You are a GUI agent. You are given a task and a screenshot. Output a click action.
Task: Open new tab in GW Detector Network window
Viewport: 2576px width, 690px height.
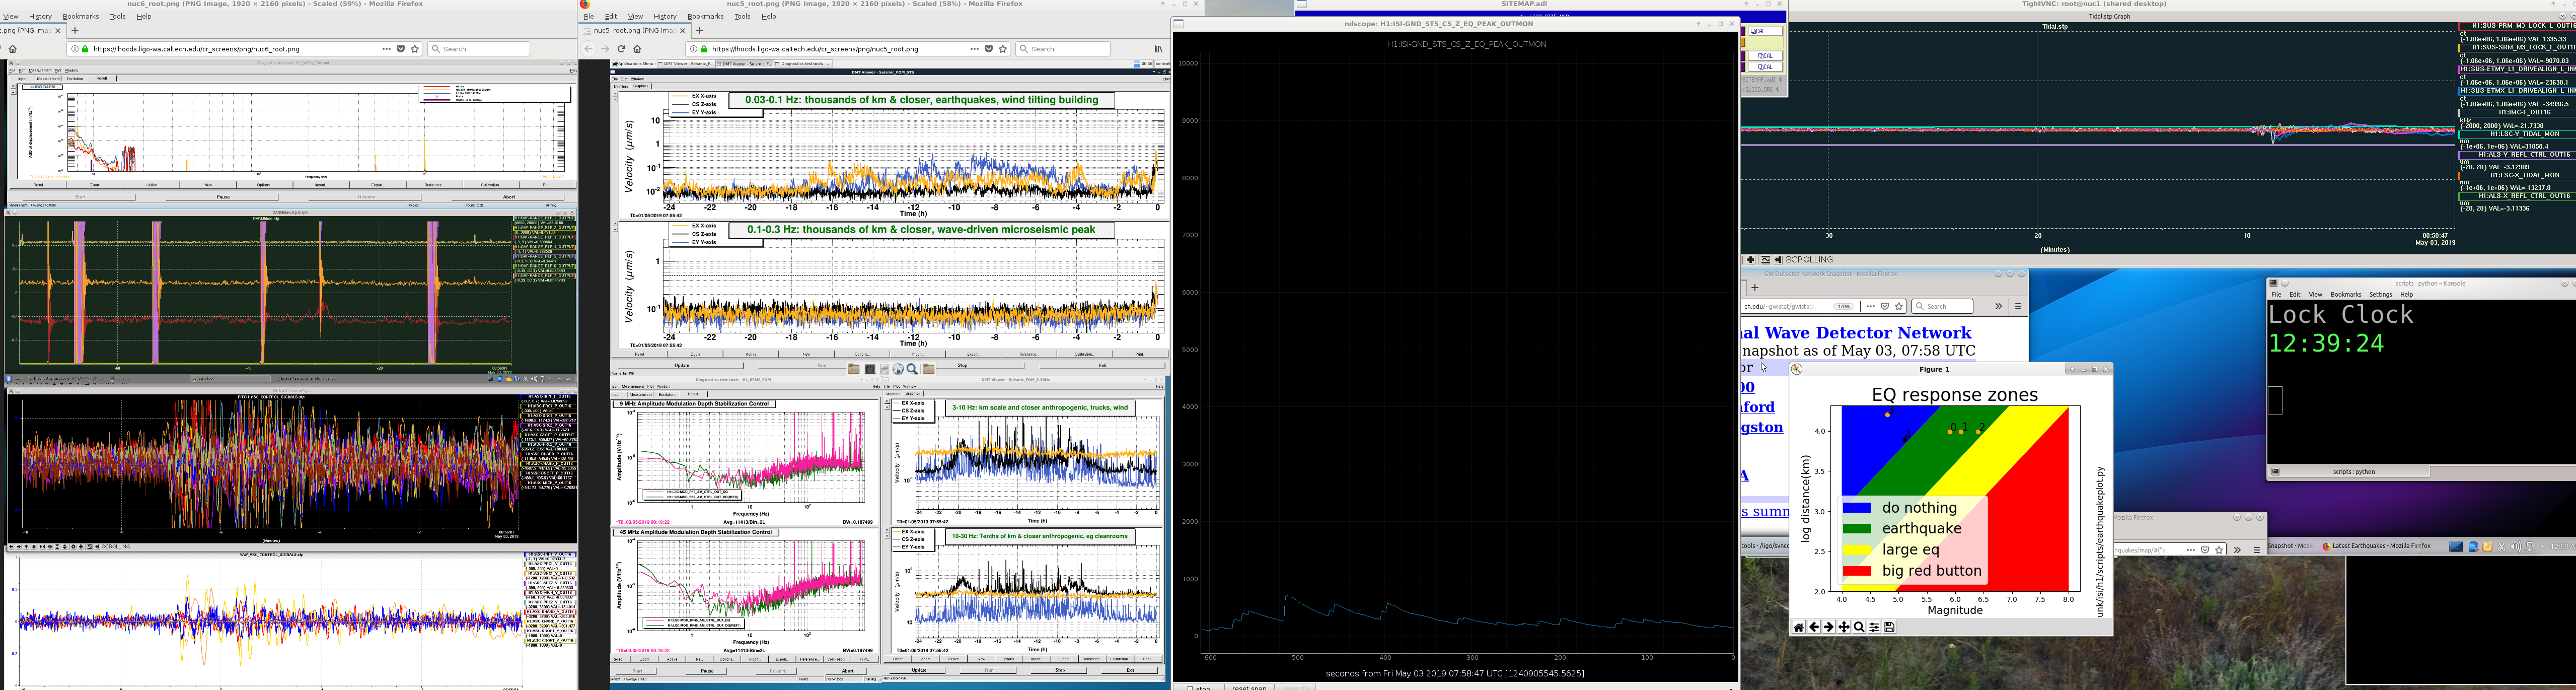1754,288
